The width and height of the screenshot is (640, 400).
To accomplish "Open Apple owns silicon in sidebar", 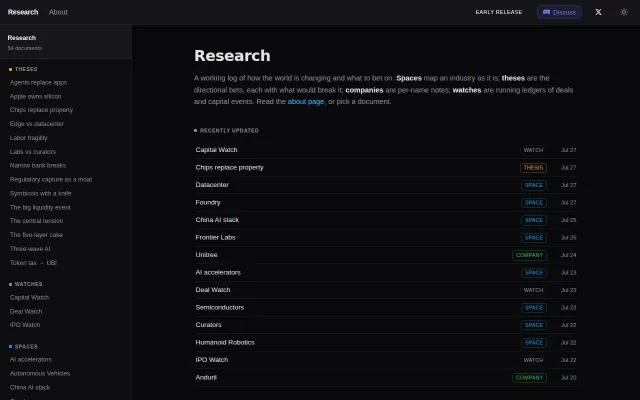I will [x=36, y=96].
